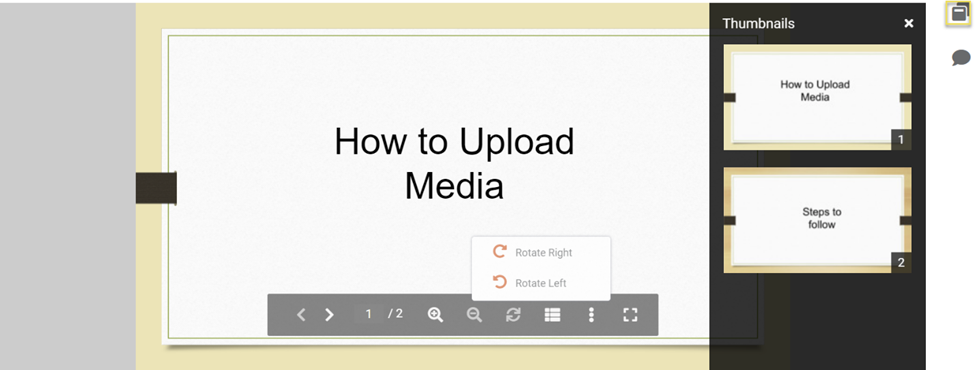The image size is (975, 370).
Task: Select the 'Steps to follow' thumbnail
Action: click(817, 220)
